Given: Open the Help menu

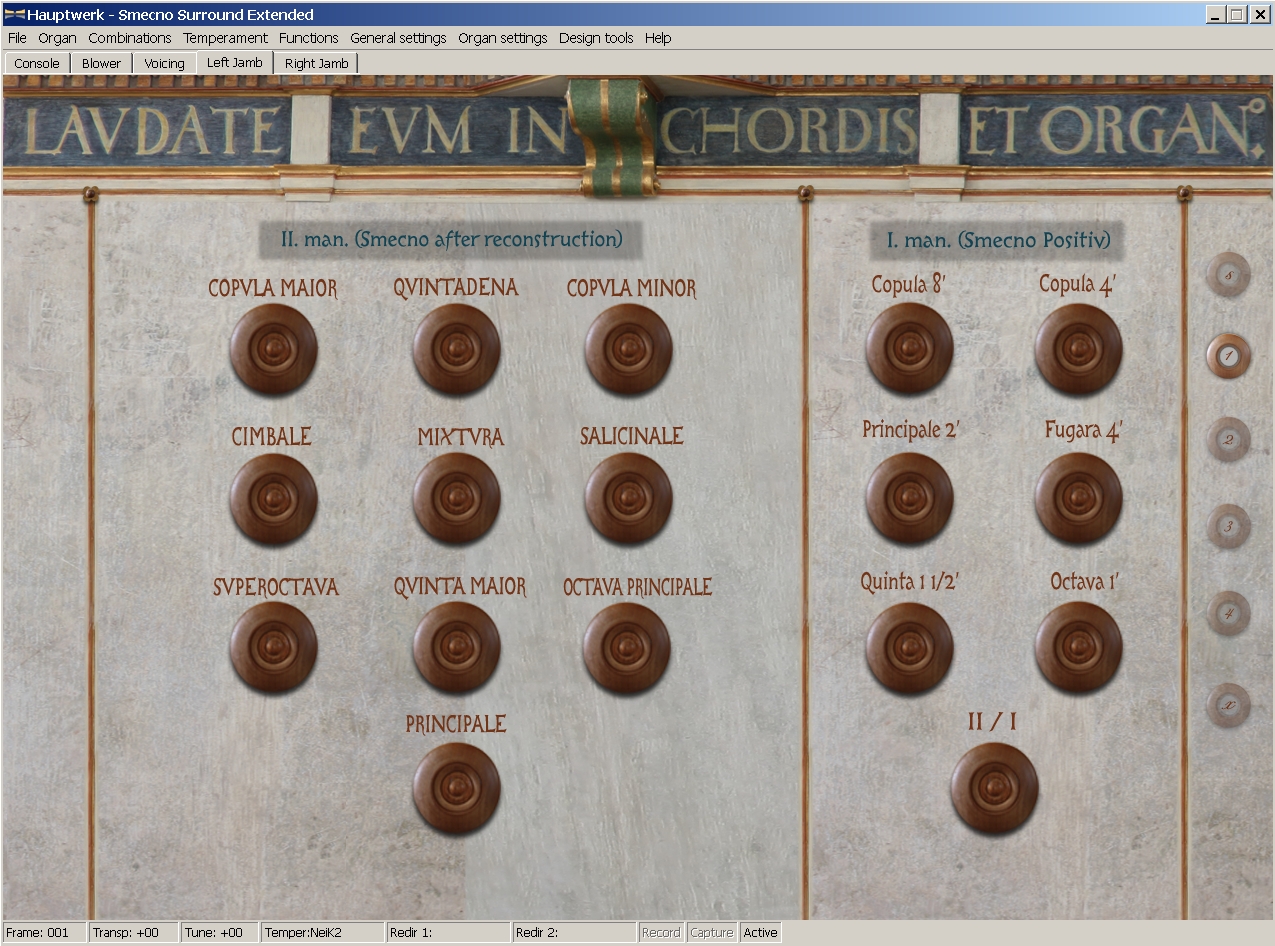Looking at the screenshot, I should coord(658,38).
